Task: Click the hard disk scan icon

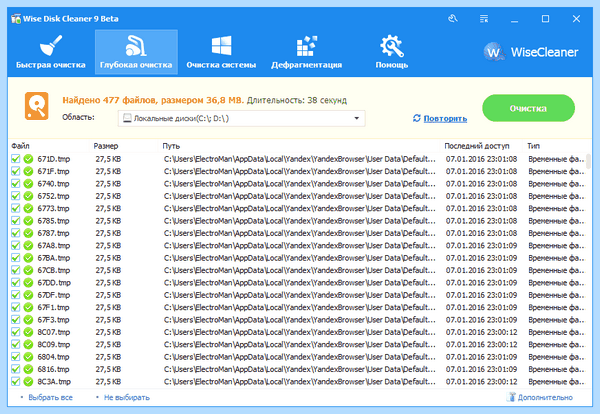Action: pos(37,106)
